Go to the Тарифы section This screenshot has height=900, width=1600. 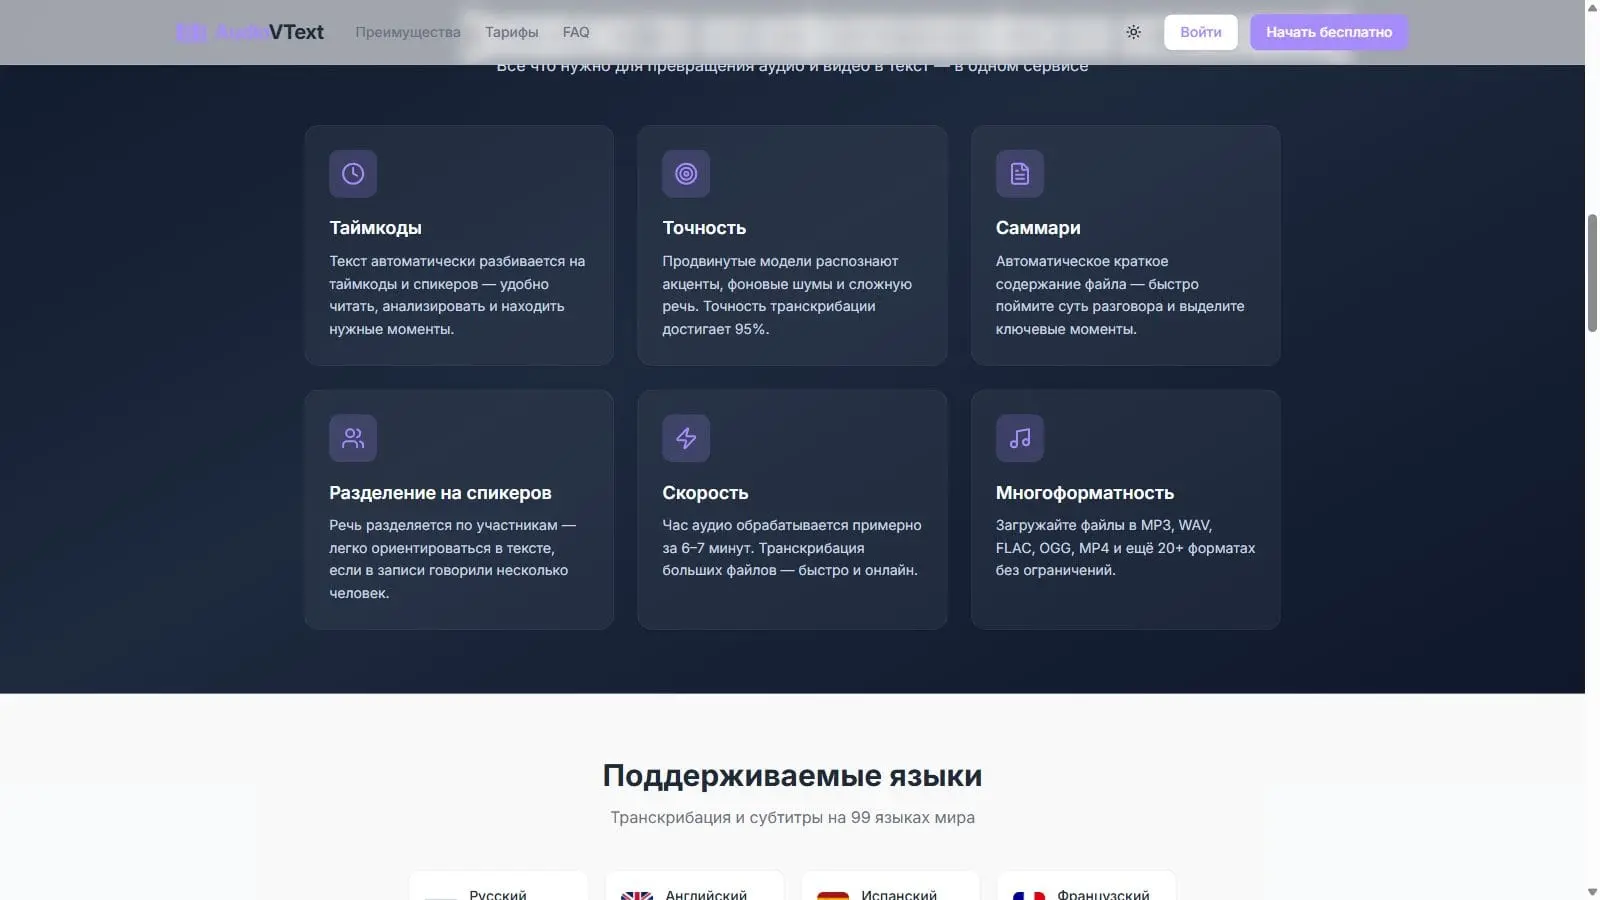(512, 32)
